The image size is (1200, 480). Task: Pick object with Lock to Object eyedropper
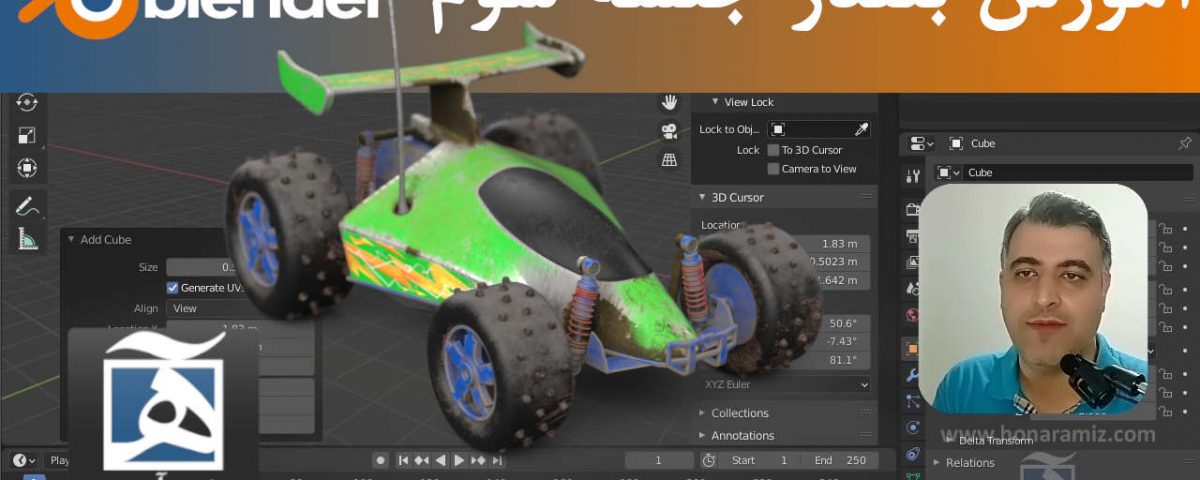861,129
